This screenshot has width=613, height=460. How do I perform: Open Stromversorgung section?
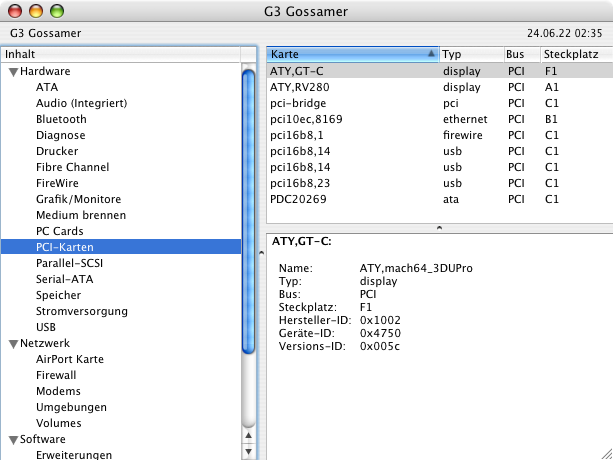pos(82,311)
